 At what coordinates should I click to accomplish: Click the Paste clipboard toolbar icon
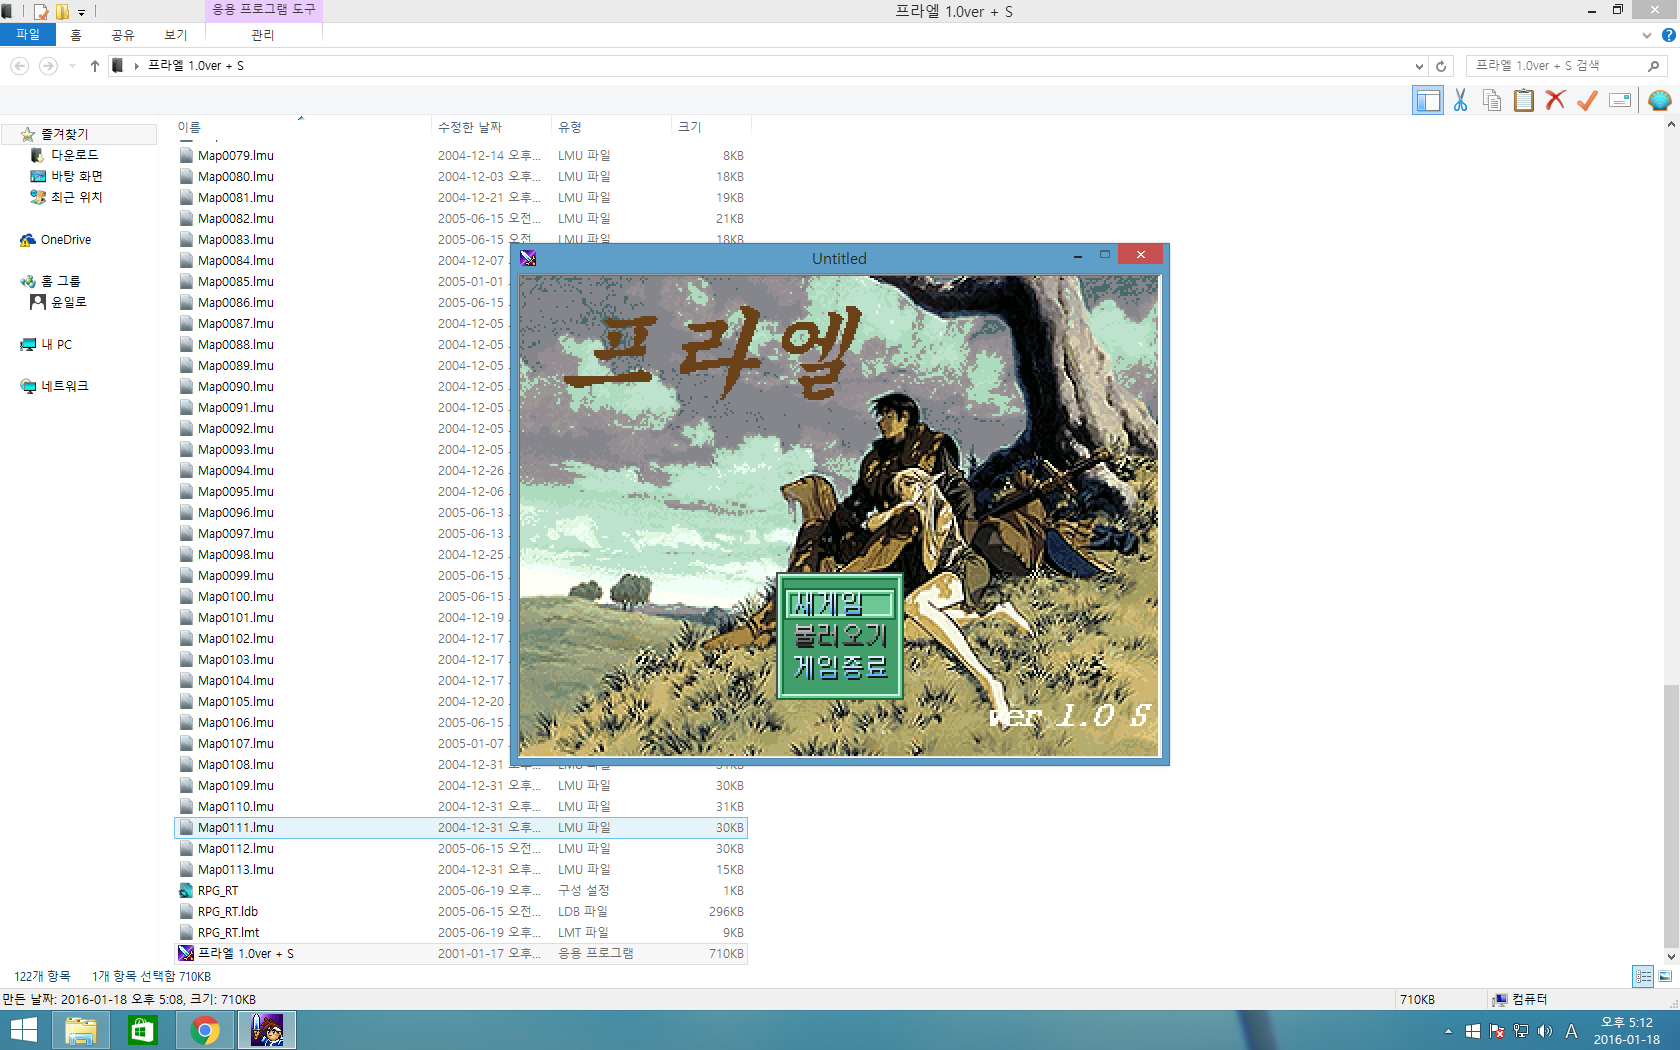pyautogui.click(x=1523, y=101)
